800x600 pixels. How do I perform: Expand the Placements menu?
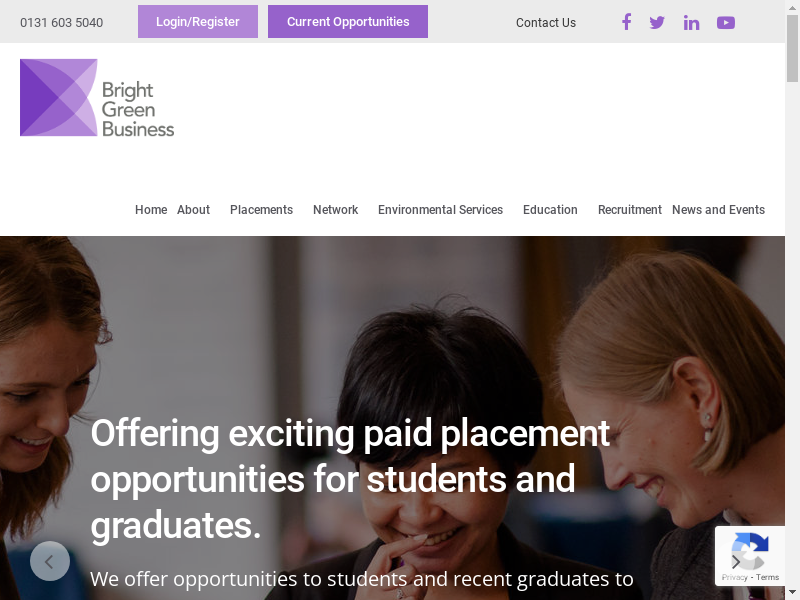pos(261,210)
